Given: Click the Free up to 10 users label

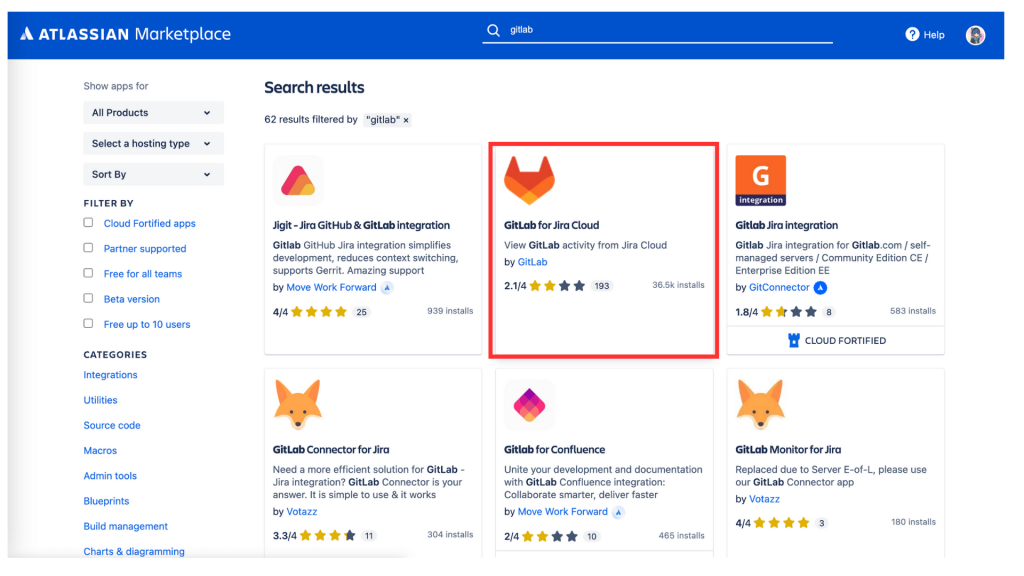Looking at the screenshot, I should [x=147, y=325].
